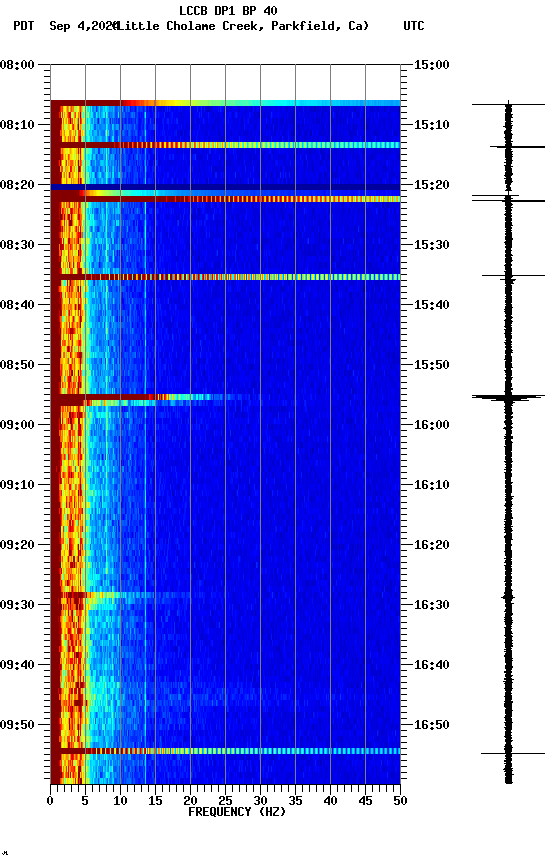
Task: Click the 09:00 PDT time label
Action: 17,425
